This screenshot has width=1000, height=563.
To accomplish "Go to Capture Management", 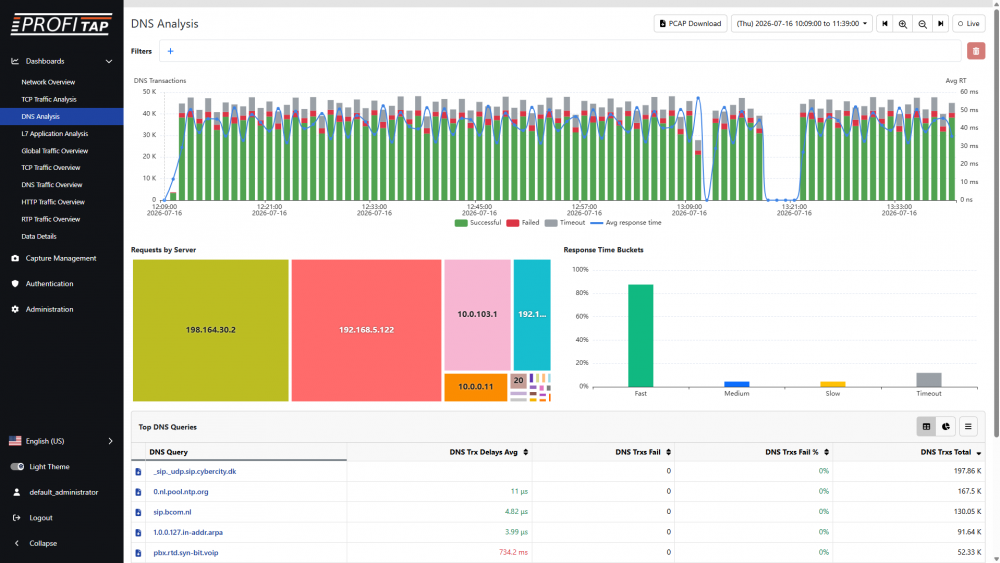I will coord(61,258).
